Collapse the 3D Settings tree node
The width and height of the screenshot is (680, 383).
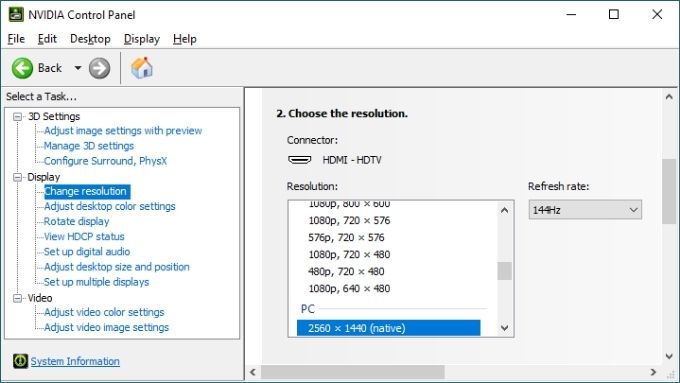pyautogui.click(x=17, y=116)
